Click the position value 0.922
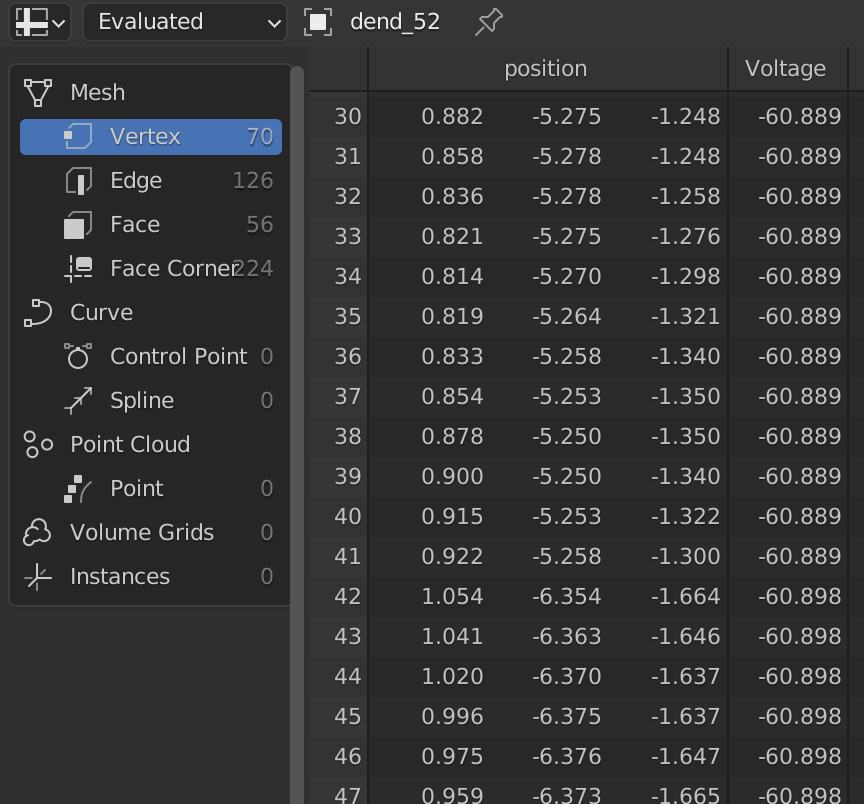Viewport: 864px width, 804px height. pos(452,557)
